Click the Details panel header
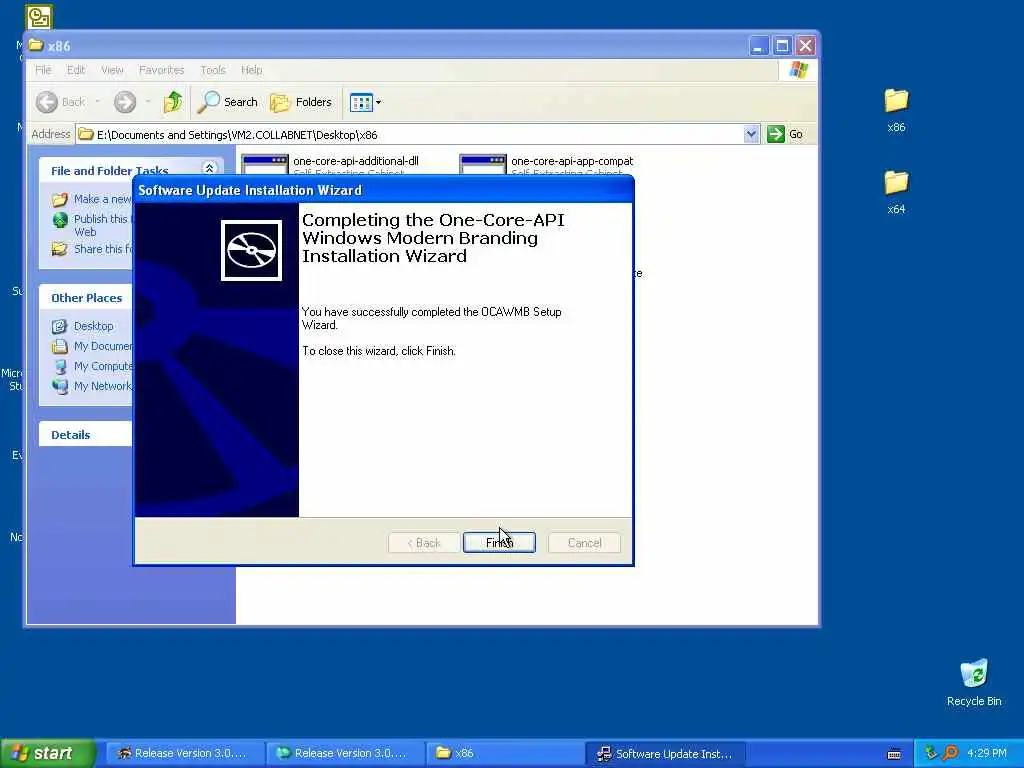Viewport: 1024px width, 768px height. click(x=86, y=435)
